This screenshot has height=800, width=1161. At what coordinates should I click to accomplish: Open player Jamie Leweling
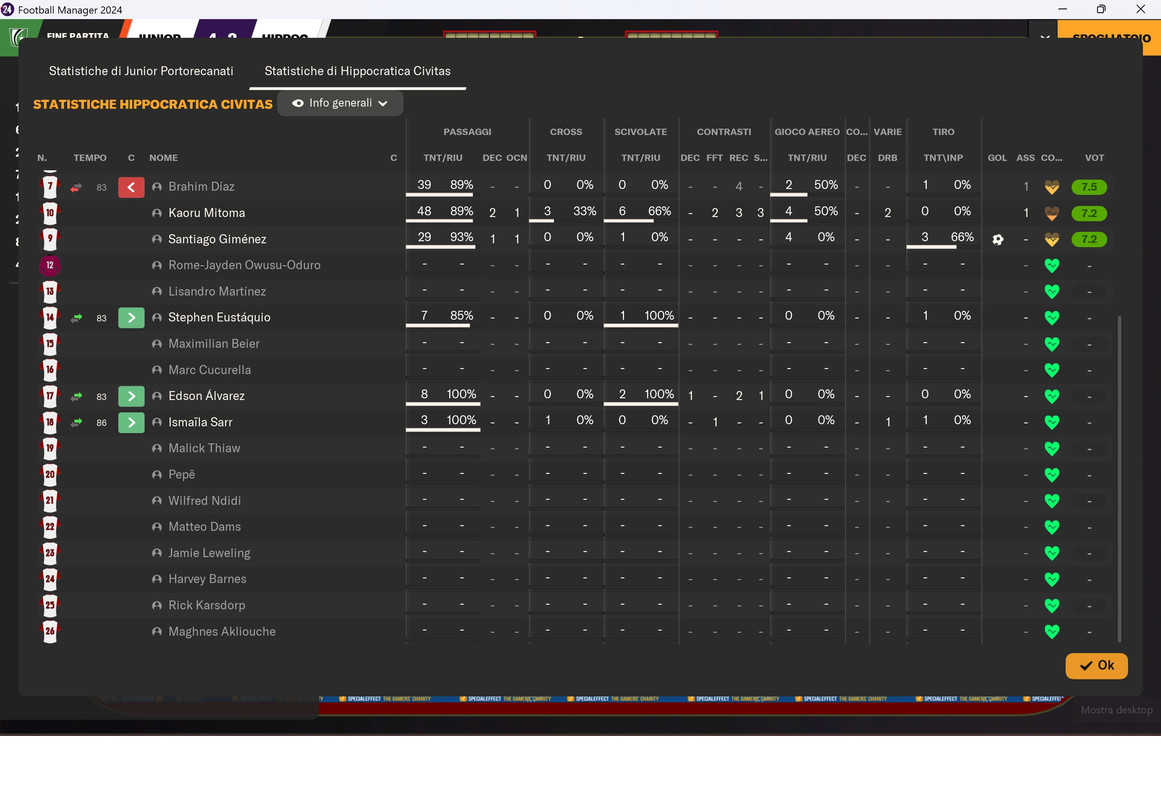[x=209, y=553]
